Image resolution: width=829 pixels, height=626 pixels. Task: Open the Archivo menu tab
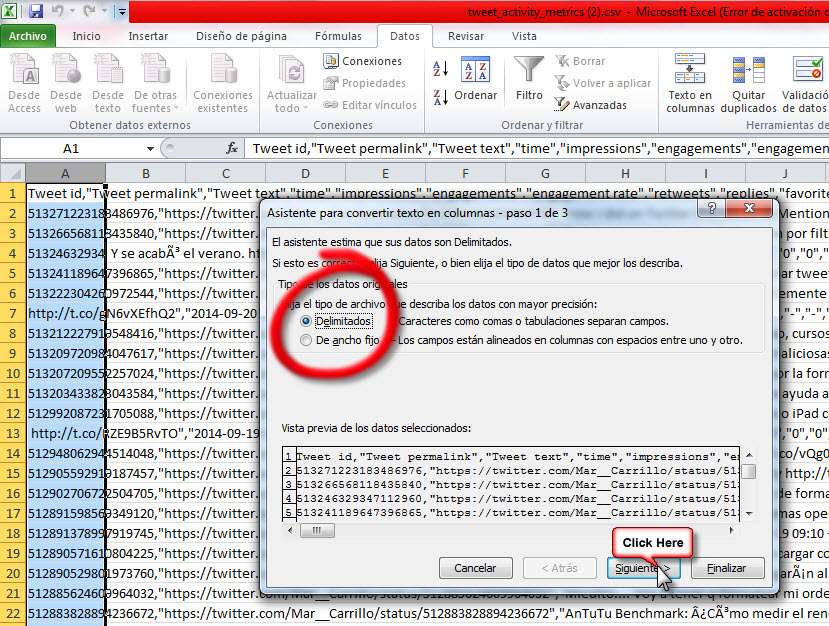tap(28, 36)
